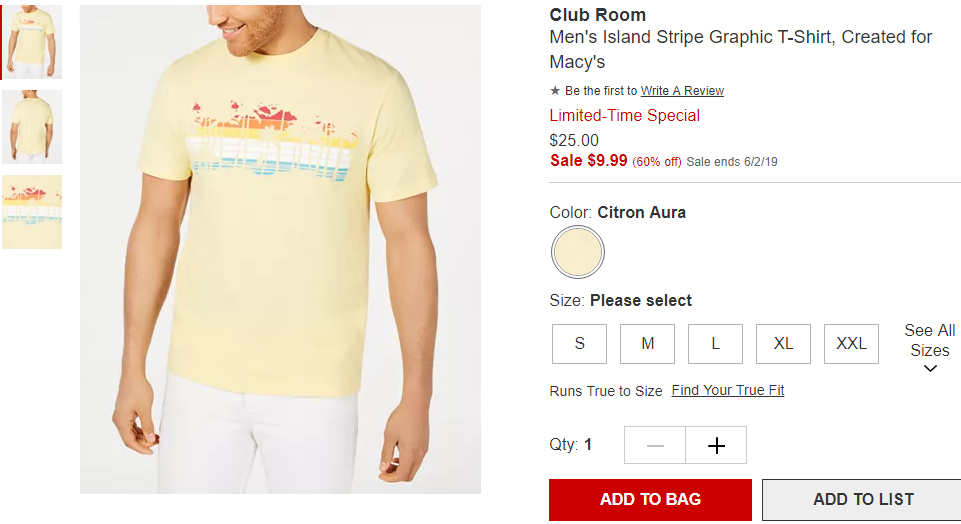
Task: Open the Write A Review link
Action: [x=682, y=91]
